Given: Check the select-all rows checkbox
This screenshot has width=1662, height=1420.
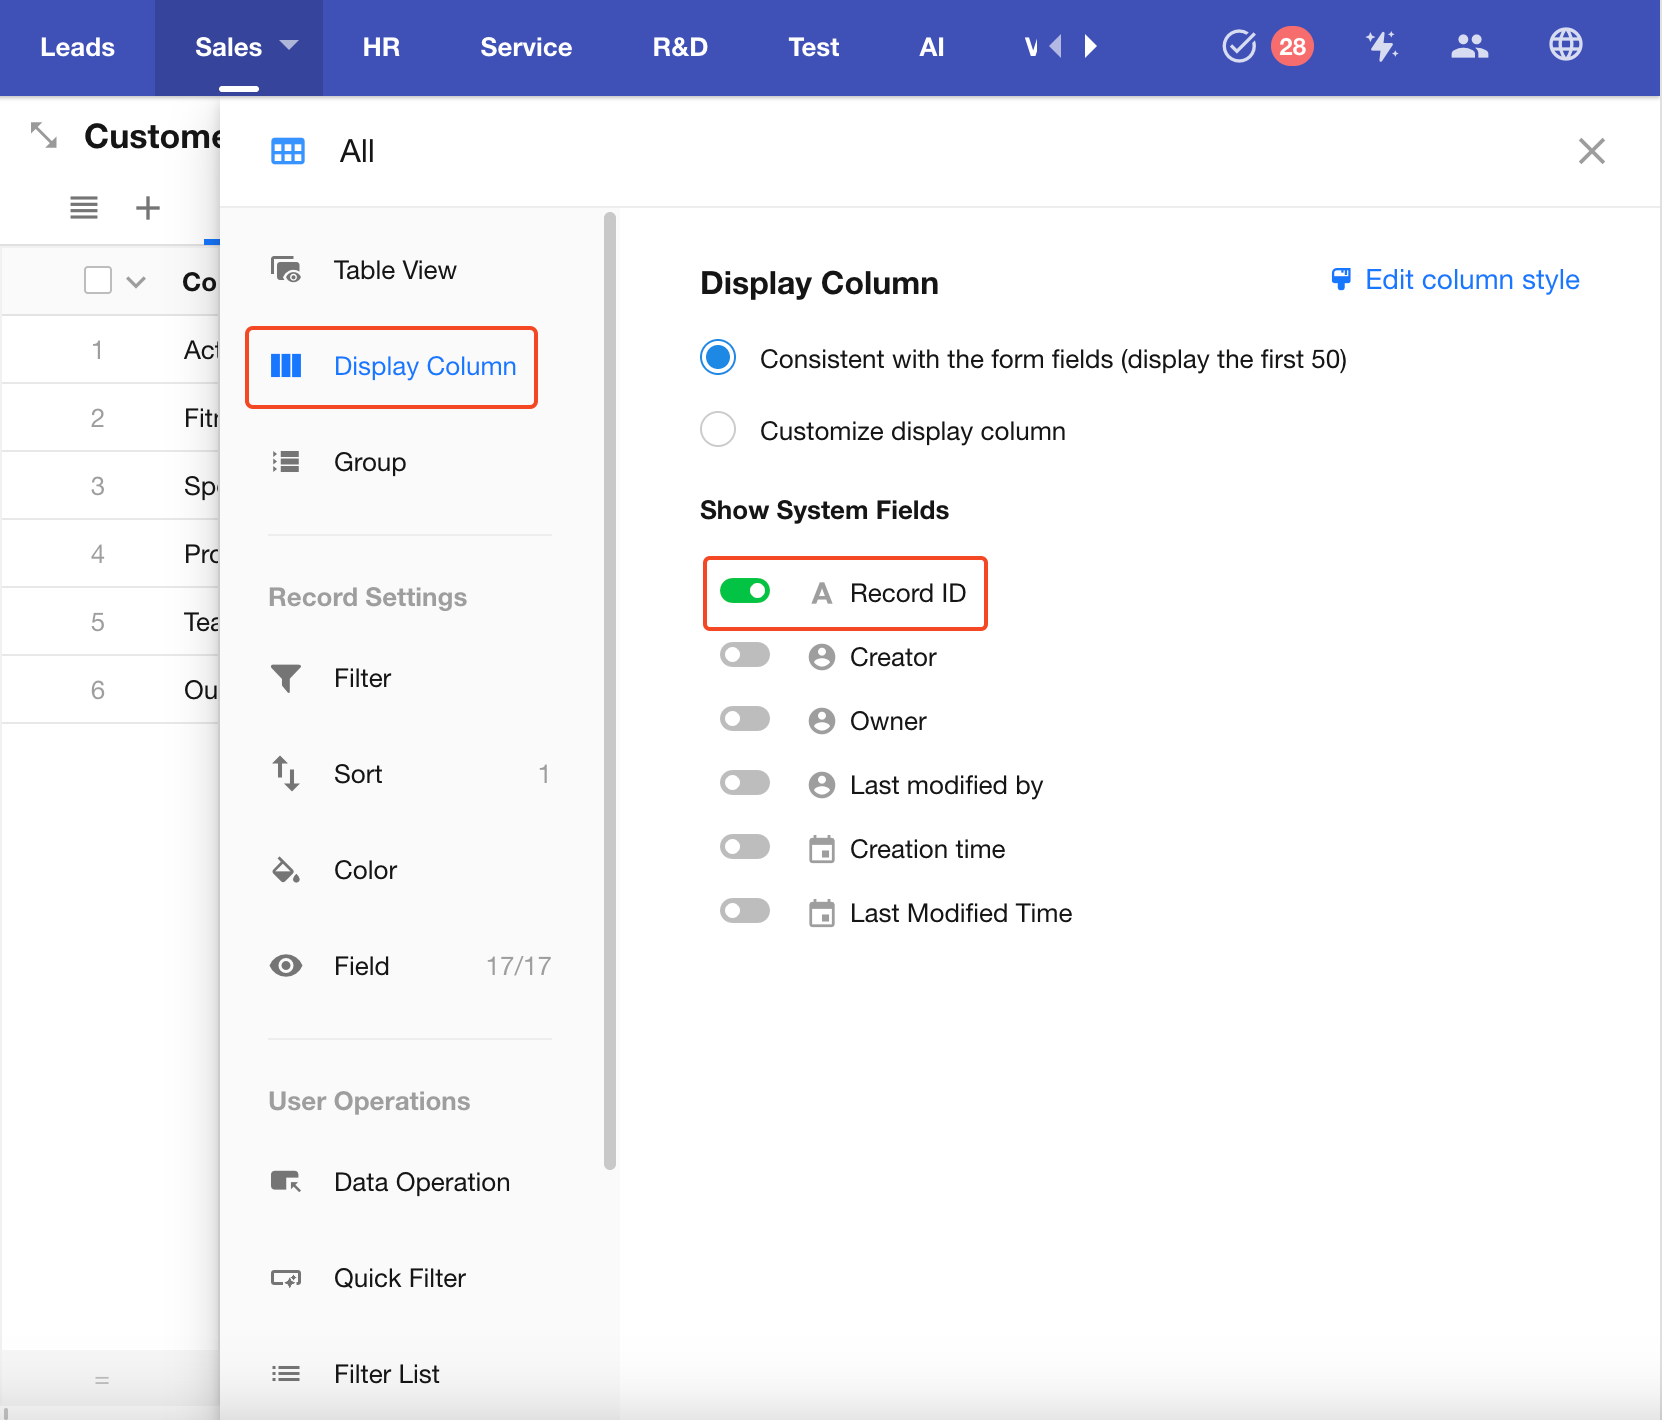Looking at the screenshot, I should point(98,281).
